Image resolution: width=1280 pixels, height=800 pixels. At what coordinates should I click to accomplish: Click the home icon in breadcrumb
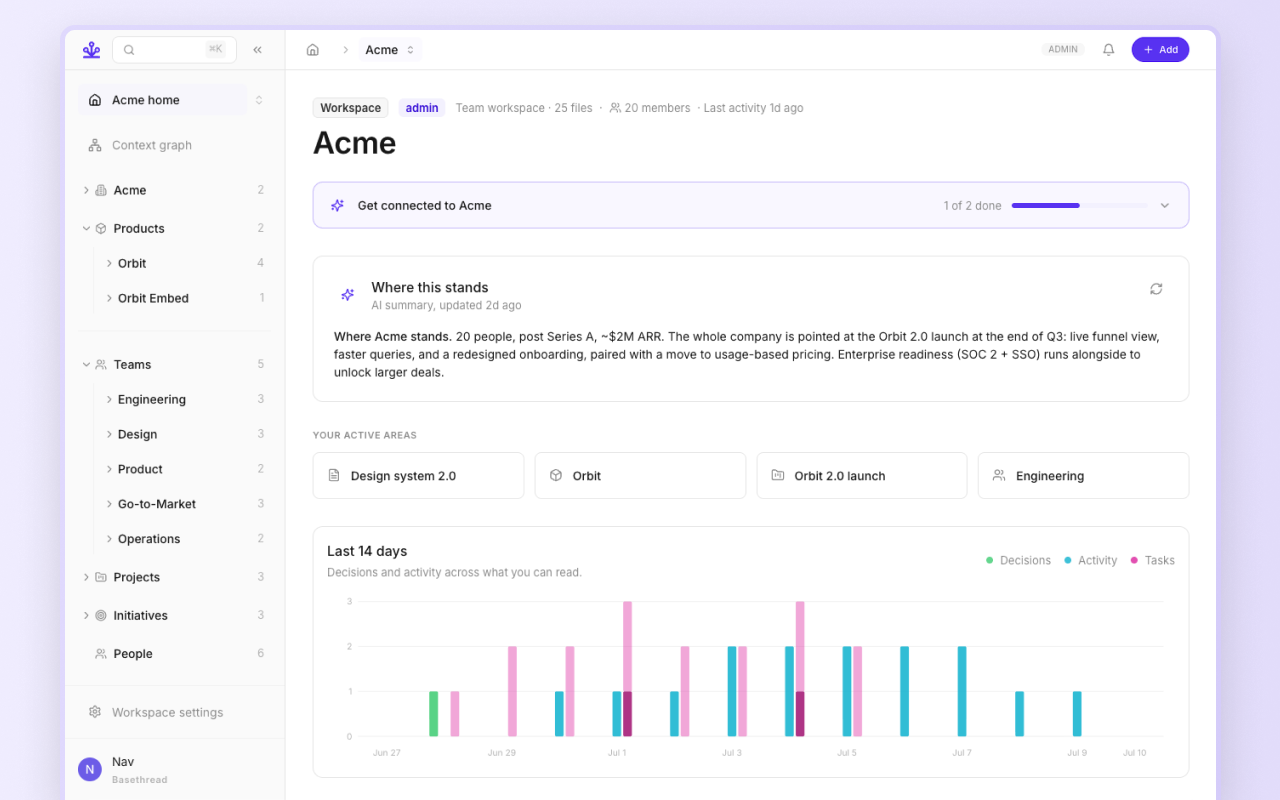point(313,50)
